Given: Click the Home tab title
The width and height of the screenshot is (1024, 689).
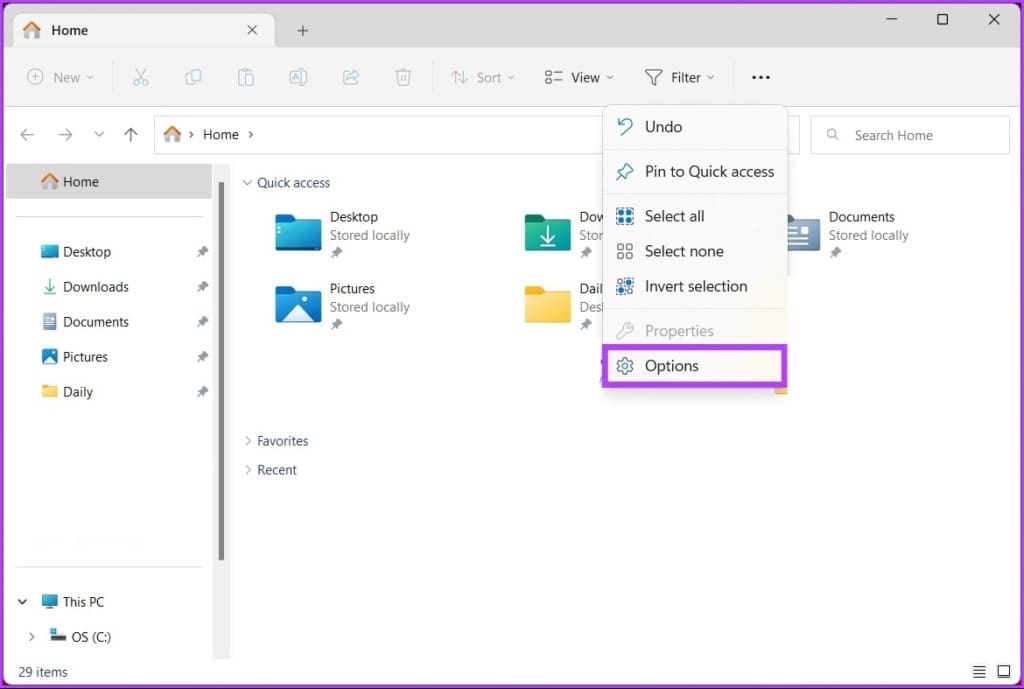Looking at the screenshot, I should pyautogui.click(x=70, y=30).
